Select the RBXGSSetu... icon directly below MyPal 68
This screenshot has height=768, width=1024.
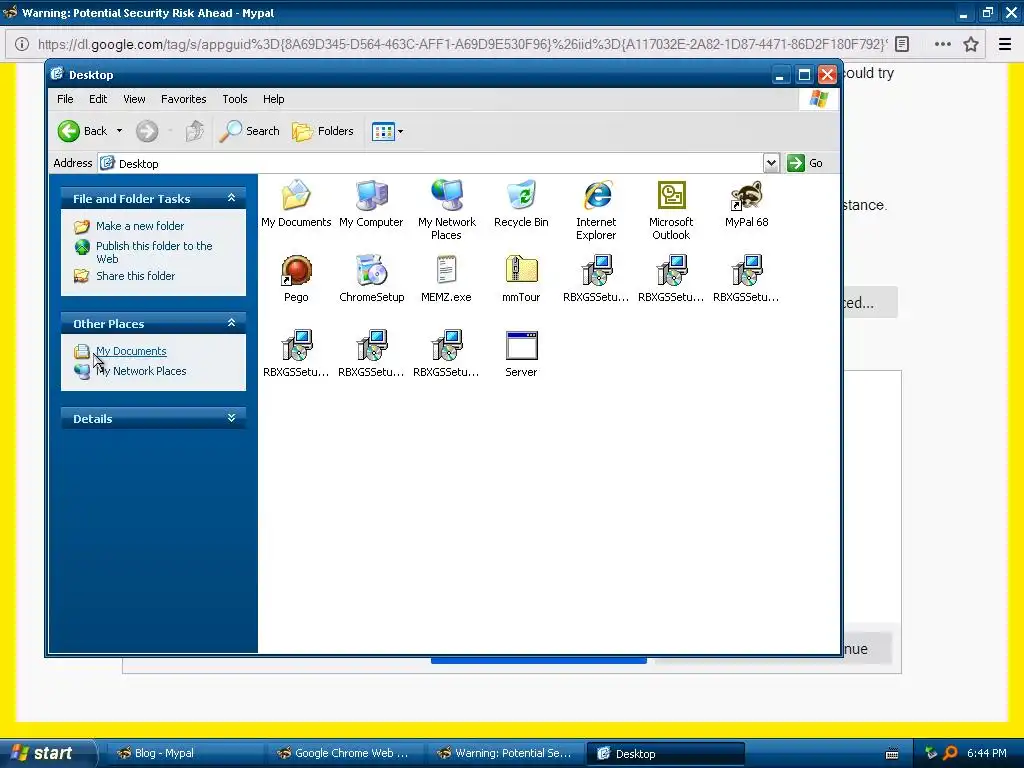point(746,279)
